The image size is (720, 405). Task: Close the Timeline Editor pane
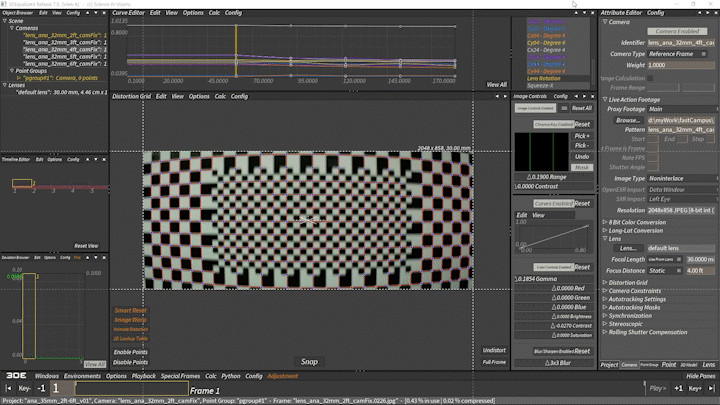tap(104, 159)
